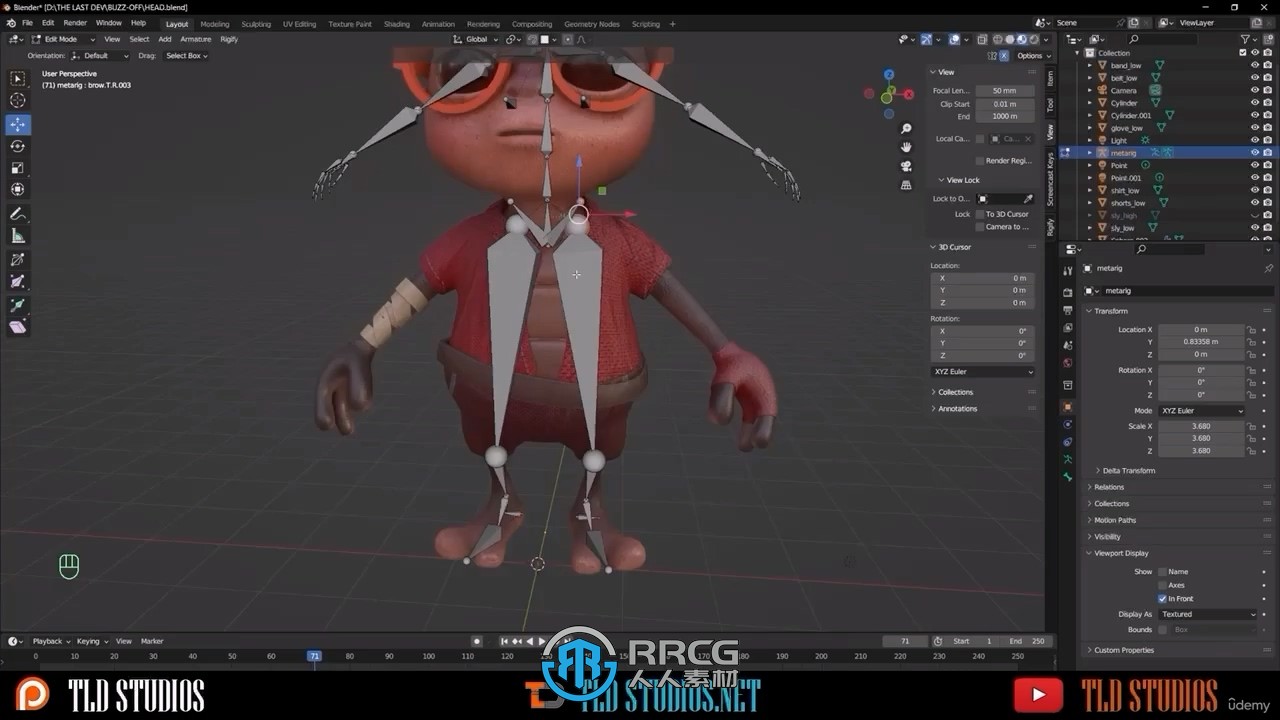Open the Display As Textured dropdown
Image resolution: width=1280 pixels, height=720 pixels.
pos(1207,614)
